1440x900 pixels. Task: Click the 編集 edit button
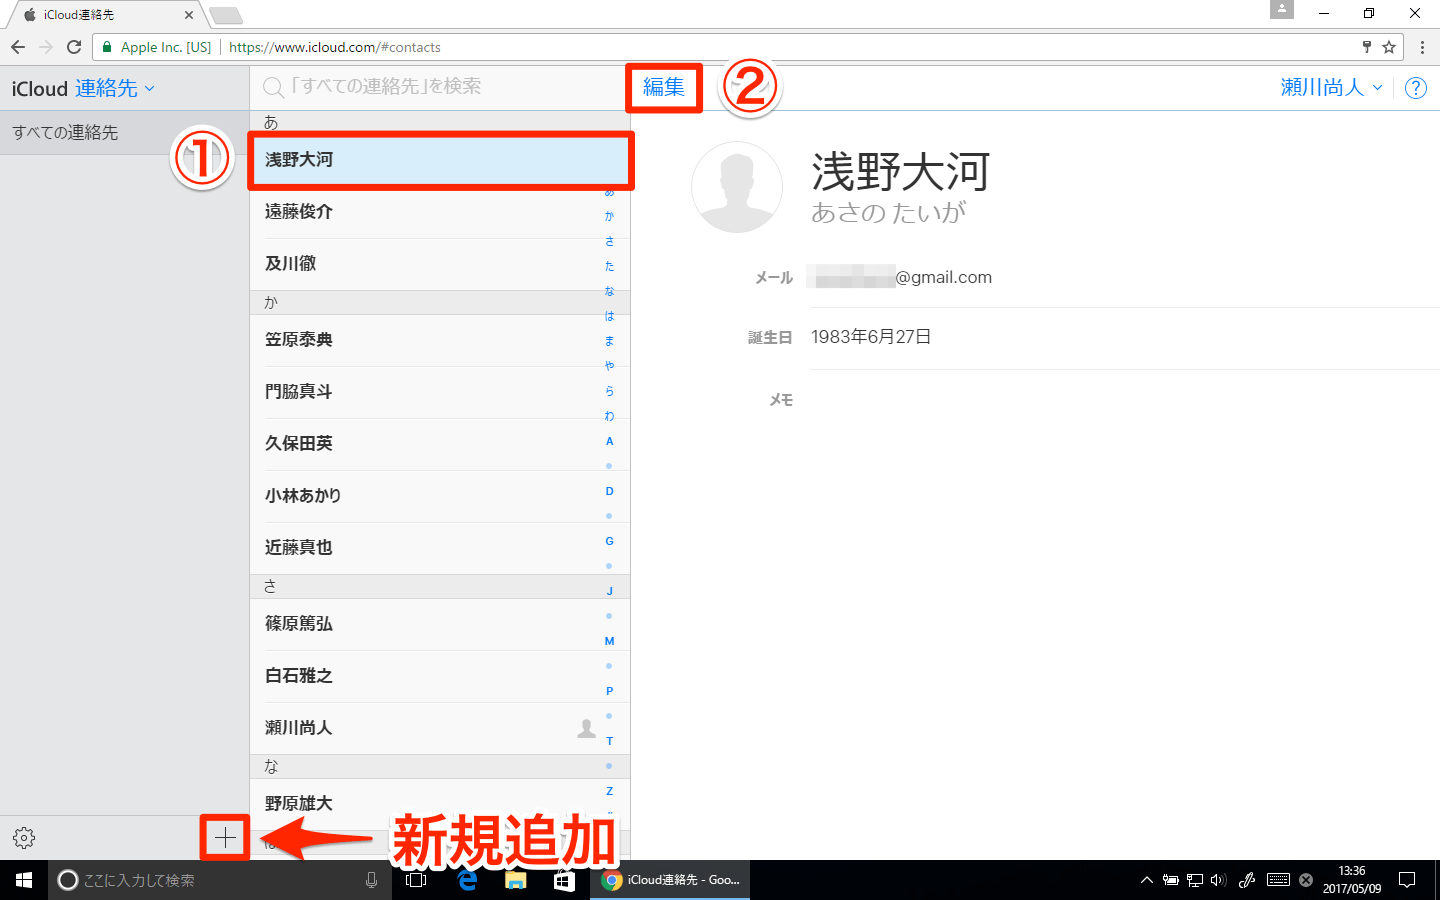(664, 88)
